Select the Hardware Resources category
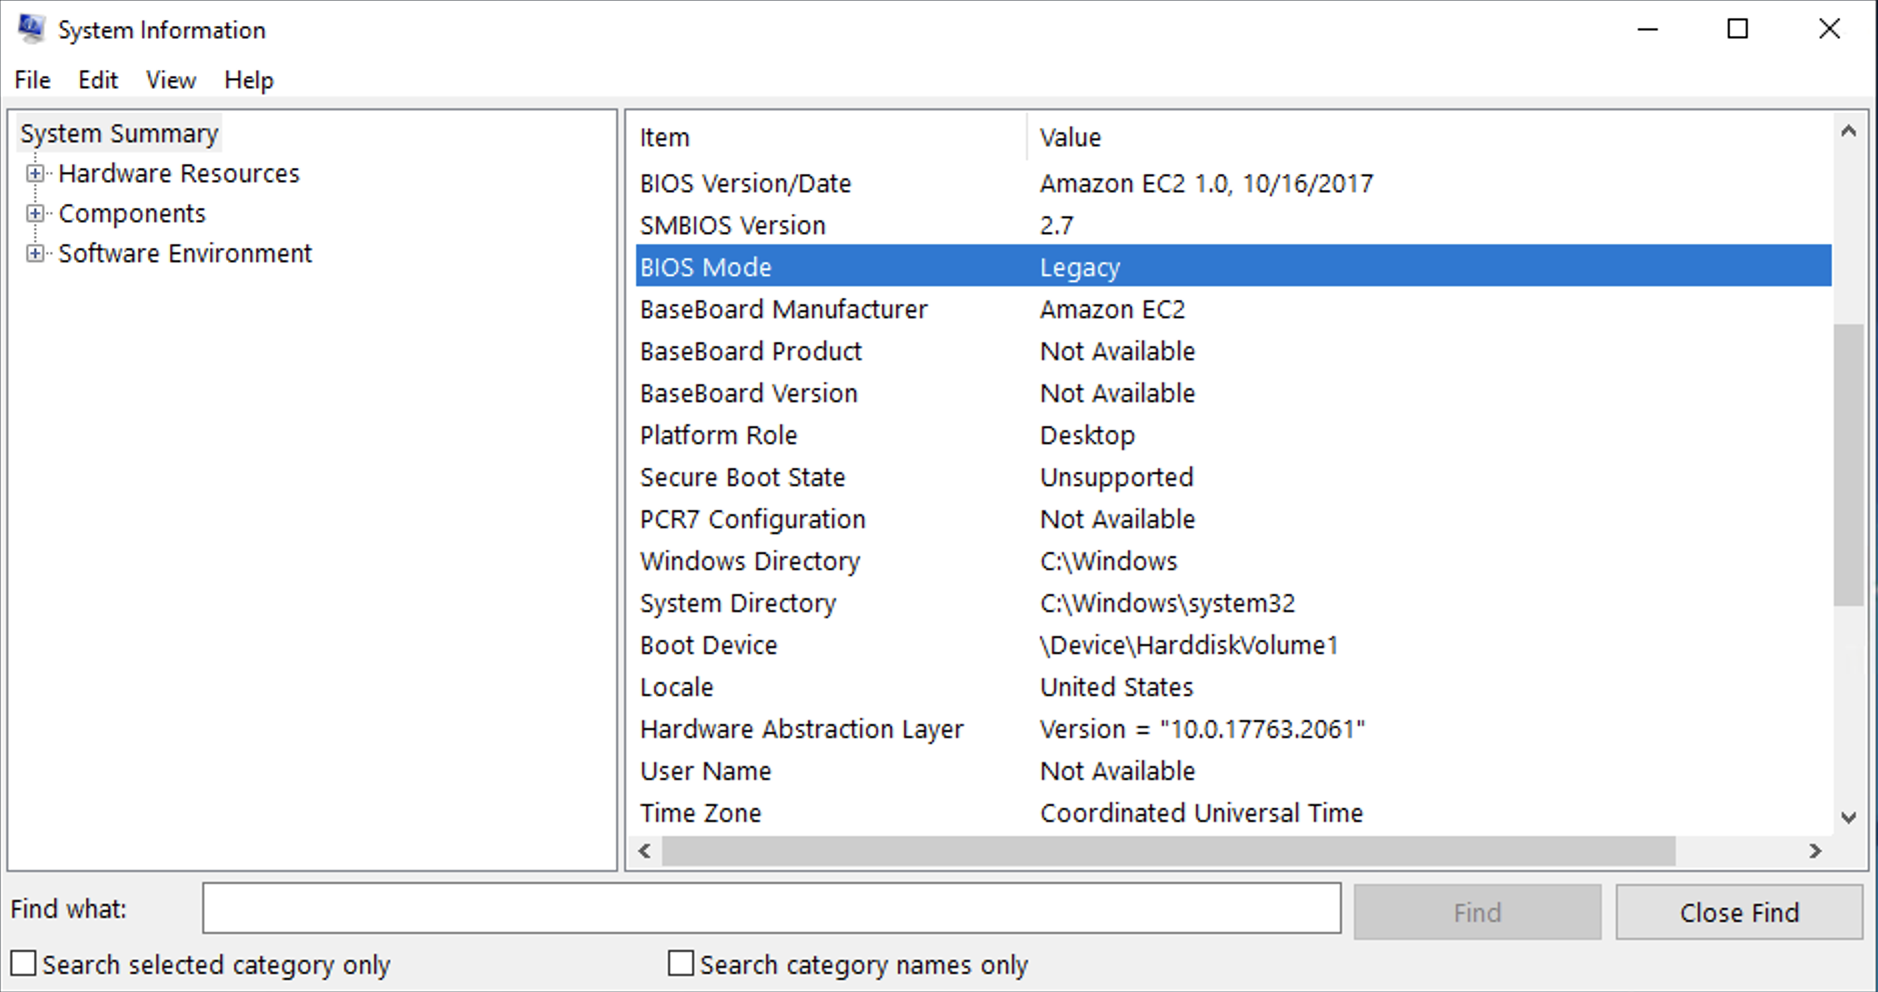 [179, 173]
